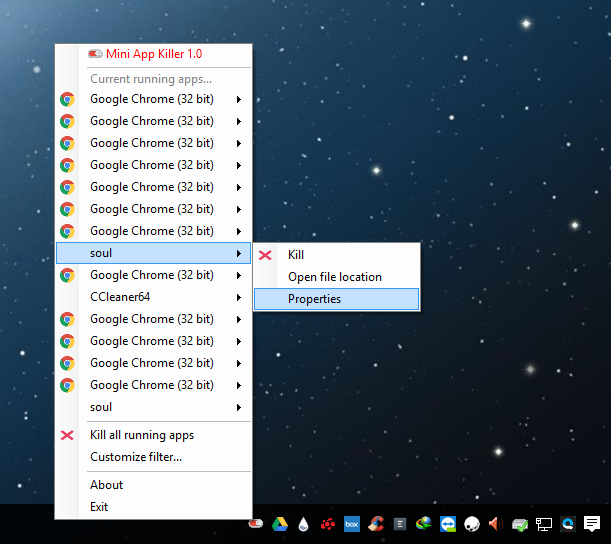Click the blue swirl tray icon beside the network icon
This screenshot has width=611, height=544.
pyautogui.click(x=568, y=524)
